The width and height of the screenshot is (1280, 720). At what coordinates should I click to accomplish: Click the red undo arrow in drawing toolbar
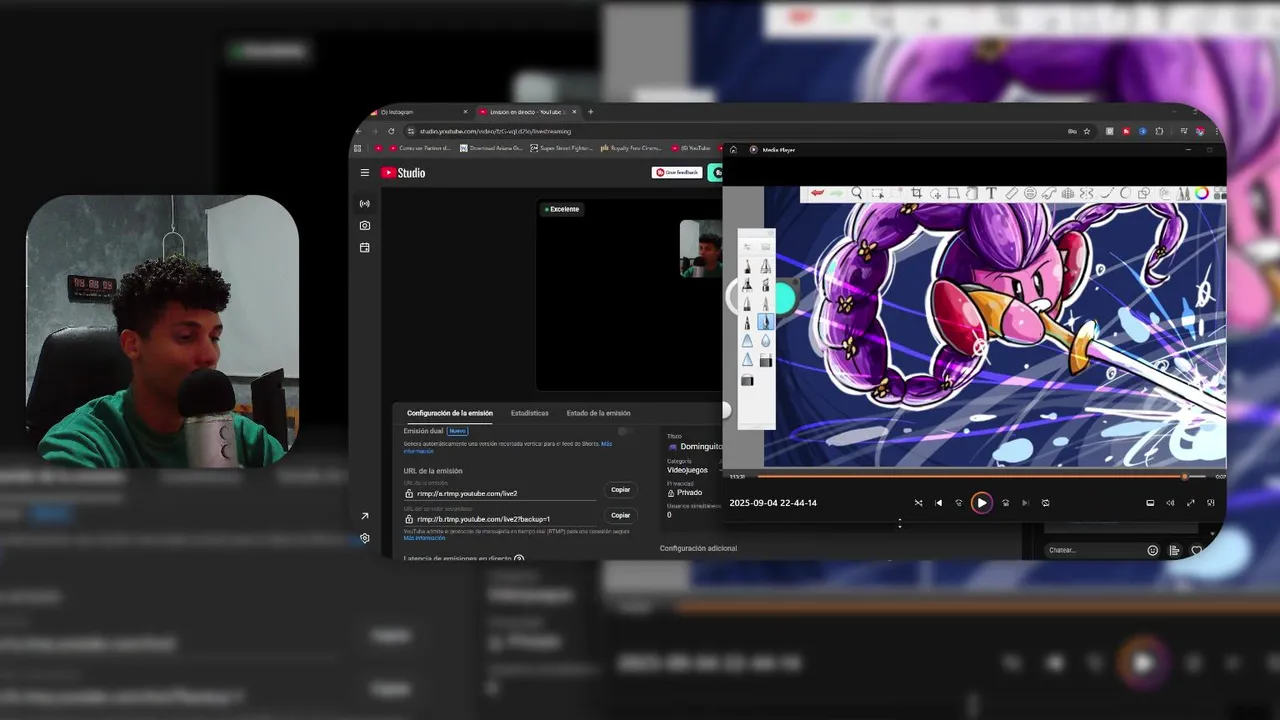pos(817,193)
